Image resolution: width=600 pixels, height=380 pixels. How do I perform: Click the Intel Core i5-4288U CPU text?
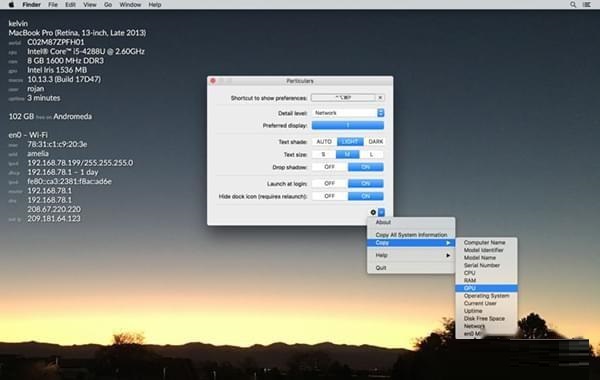pyautogui.click(x=86, y=51)
